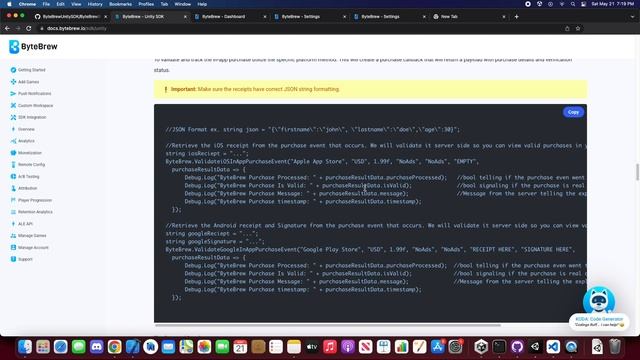Viewport: 640px width, 360px height.
Task: Click the page vertical scrollbar thumb
Action: 637,171
